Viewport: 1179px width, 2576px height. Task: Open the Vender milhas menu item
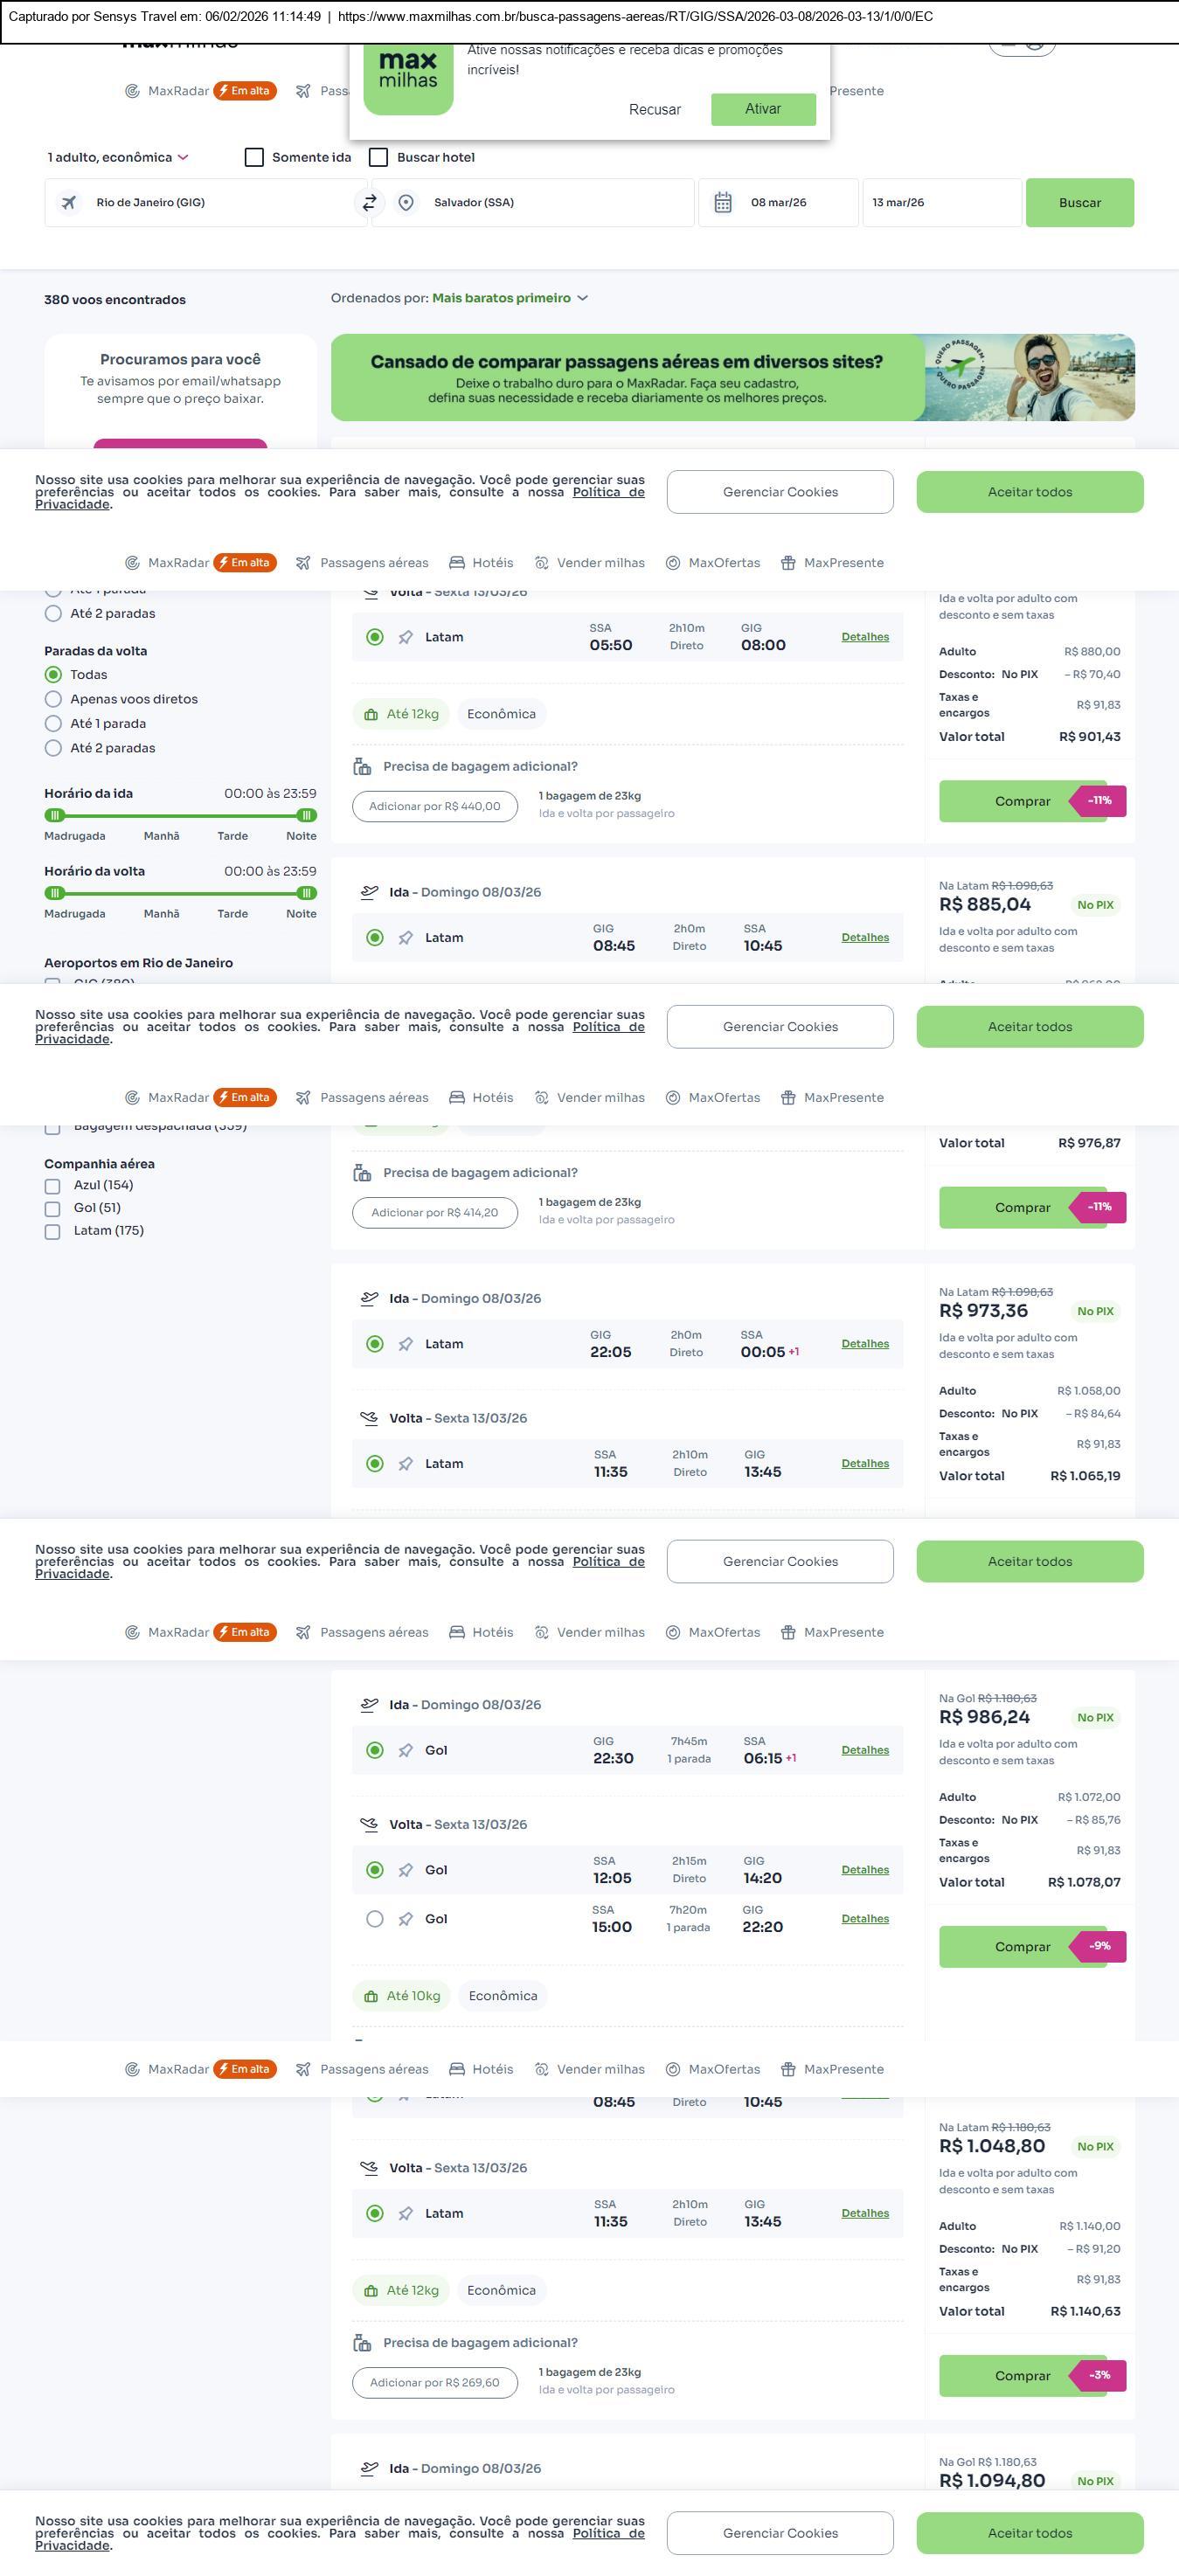pyautogui.click(x=600, y=563)
